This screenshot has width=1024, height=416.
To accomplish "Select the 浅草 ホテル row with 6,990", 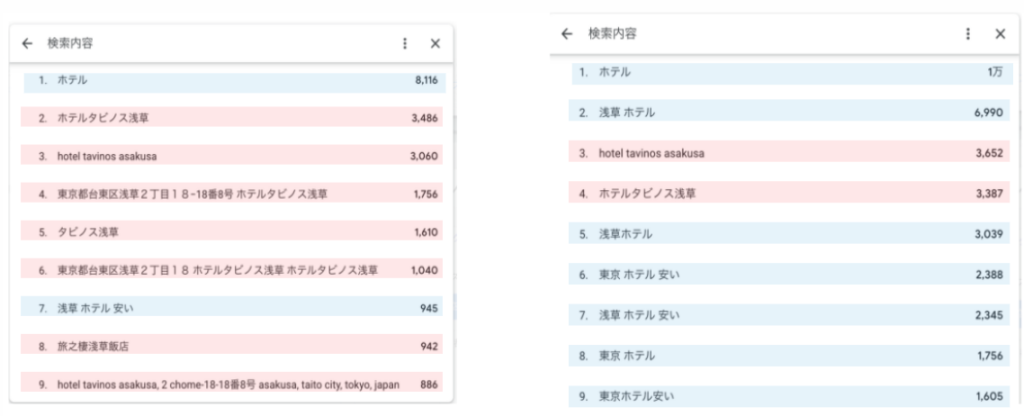I will tap(790, 113).
